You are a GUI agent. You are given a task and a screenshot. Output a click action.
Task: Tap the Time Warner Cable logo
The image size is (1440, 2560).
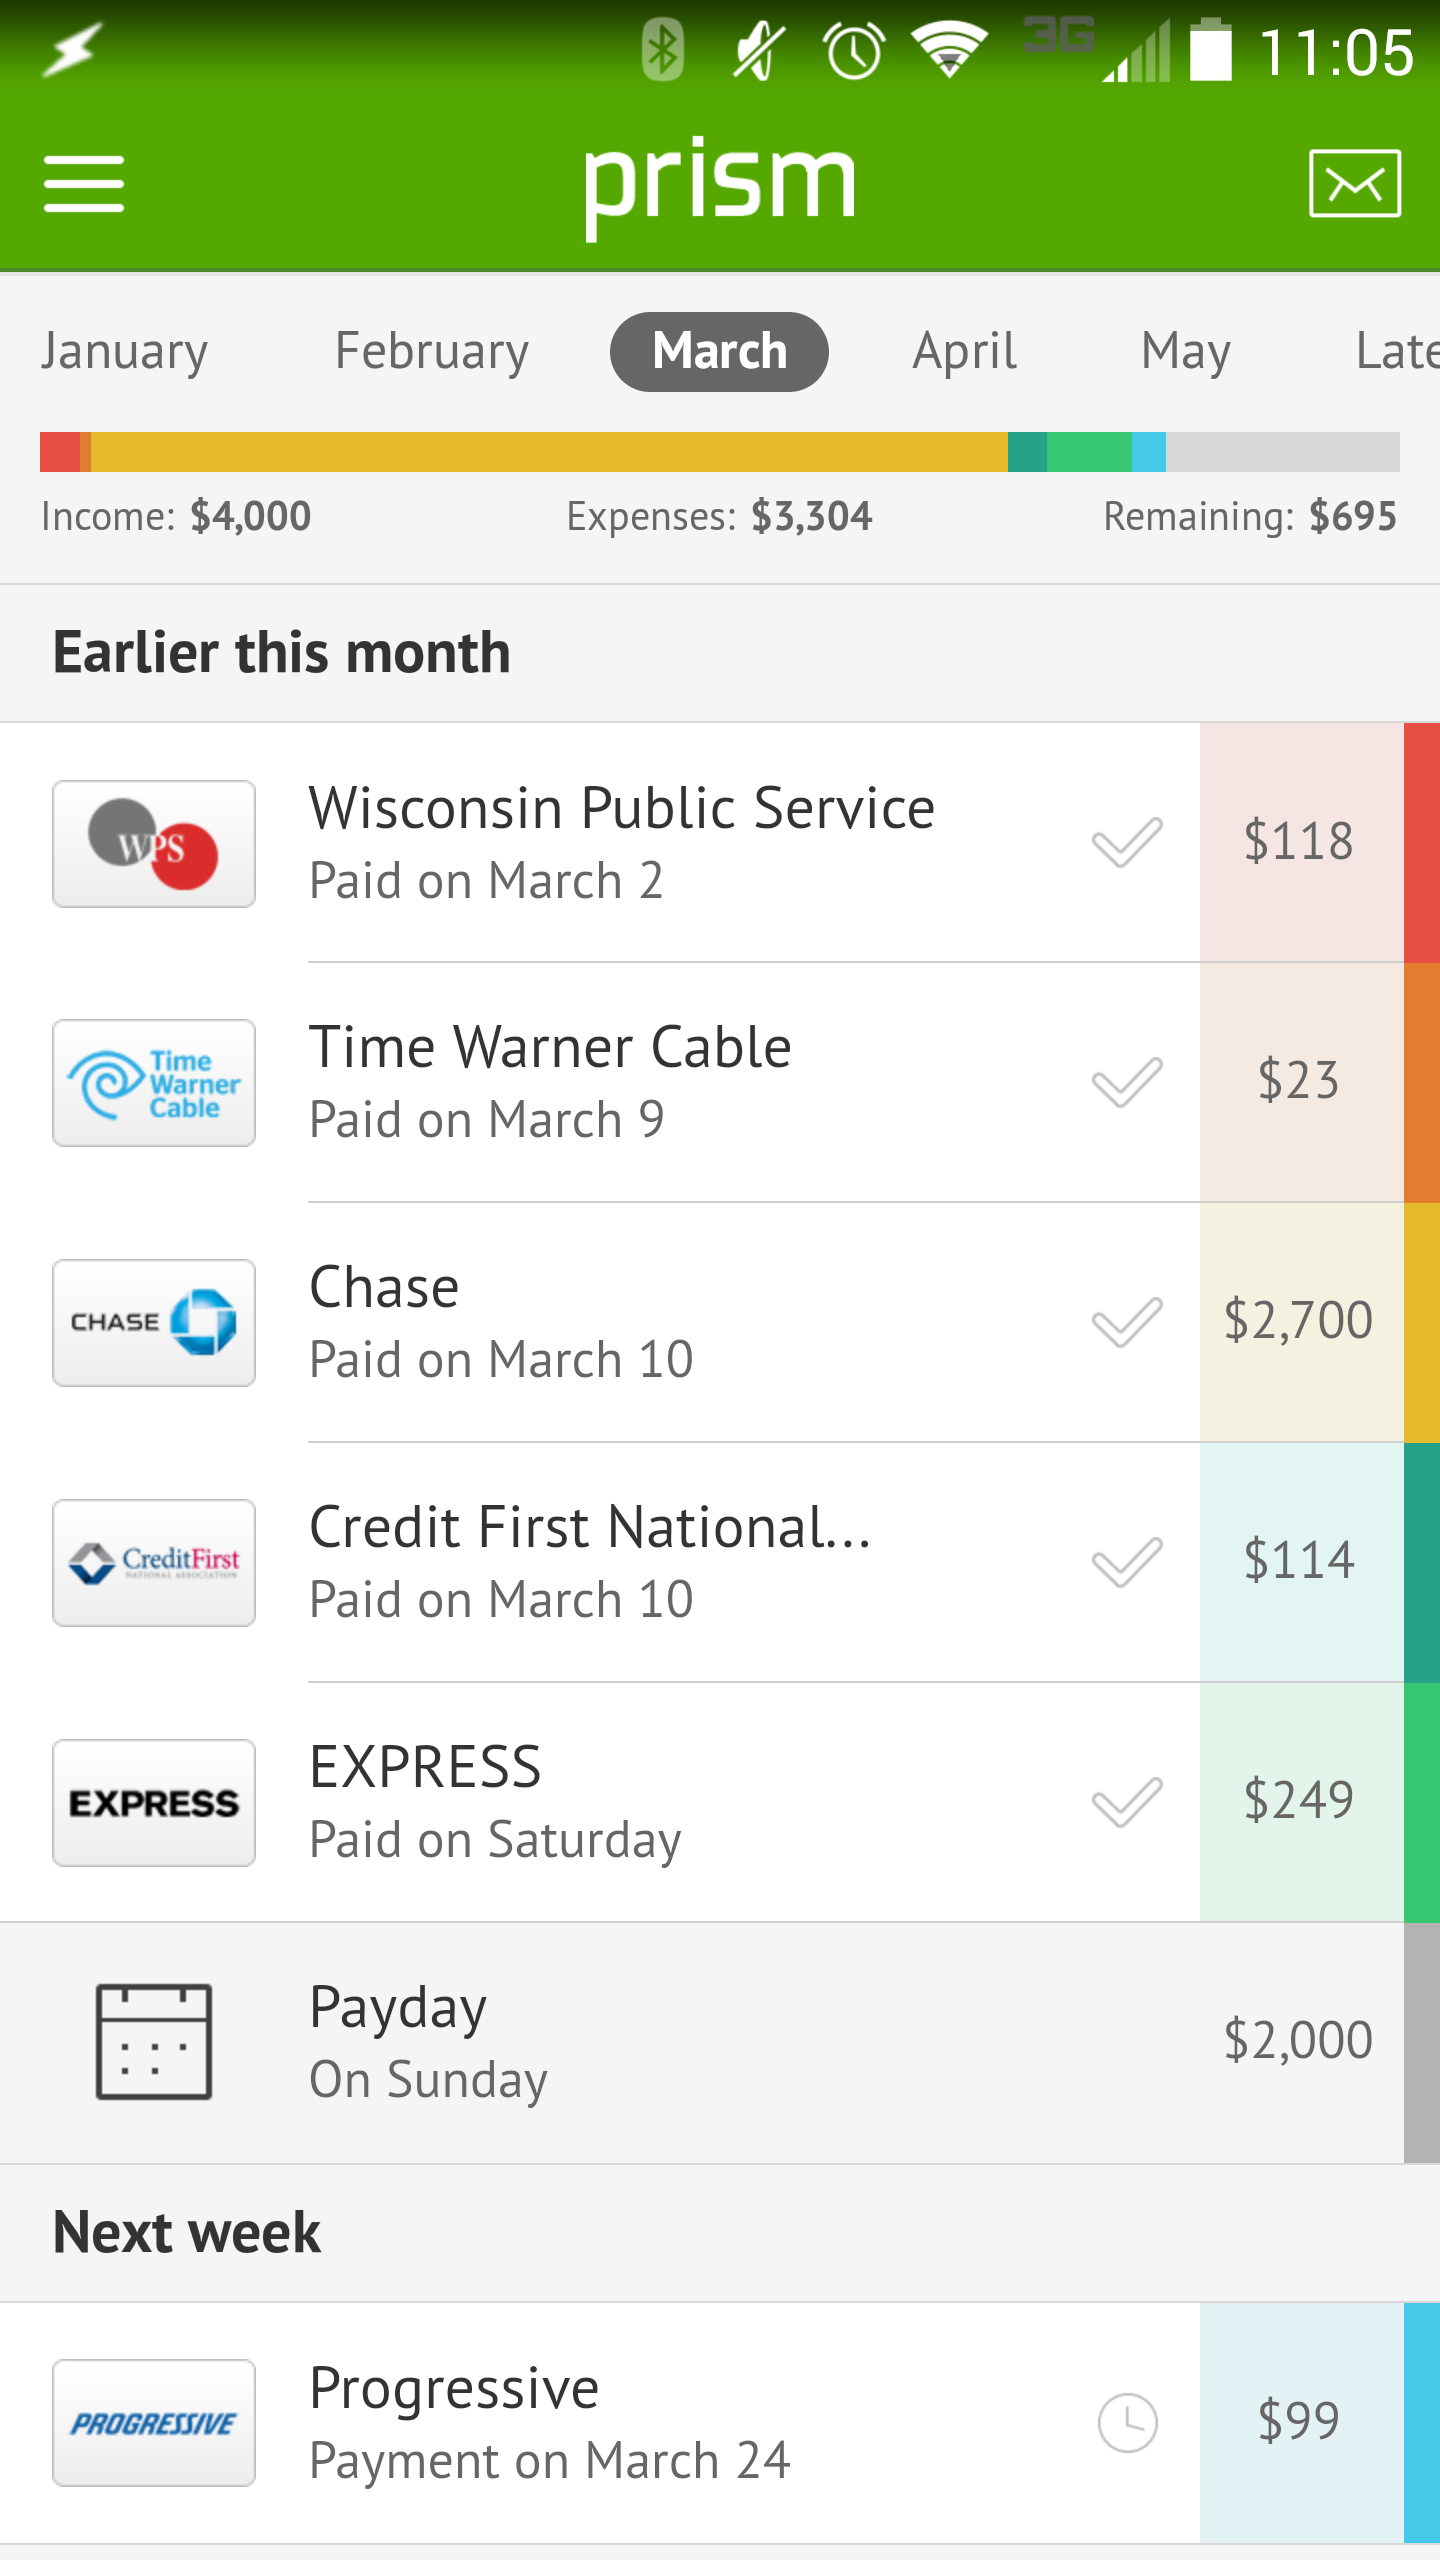pos(154,1083)
